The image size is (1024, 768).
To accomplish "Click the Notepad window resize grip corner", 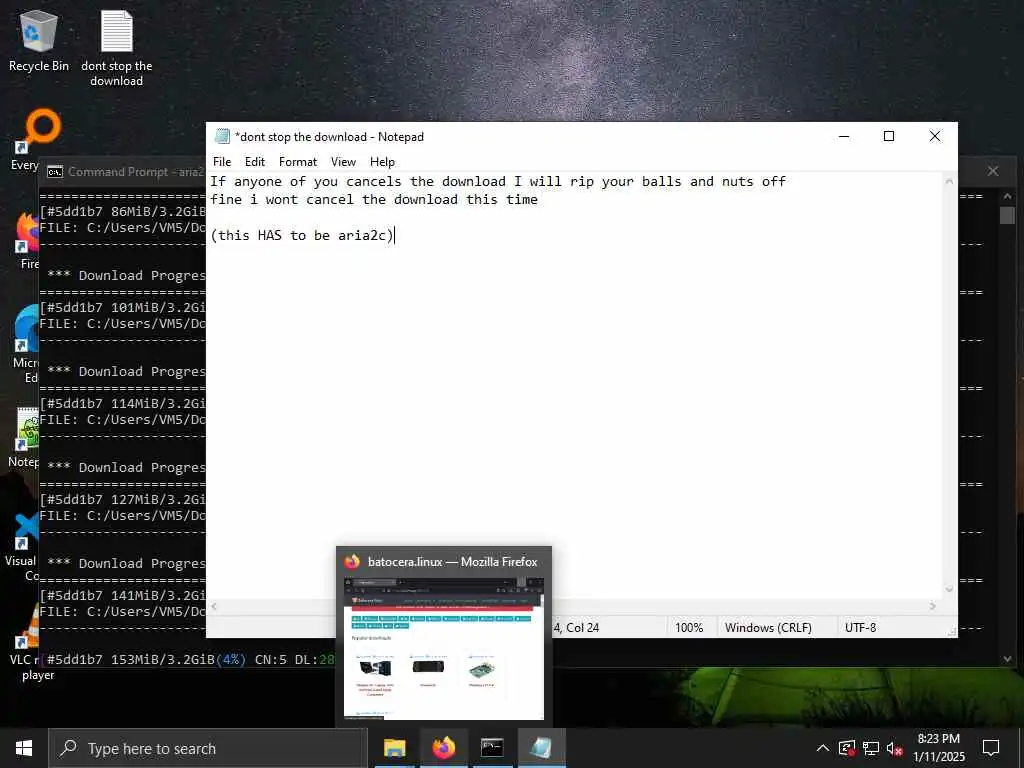I will pos(952,632).
